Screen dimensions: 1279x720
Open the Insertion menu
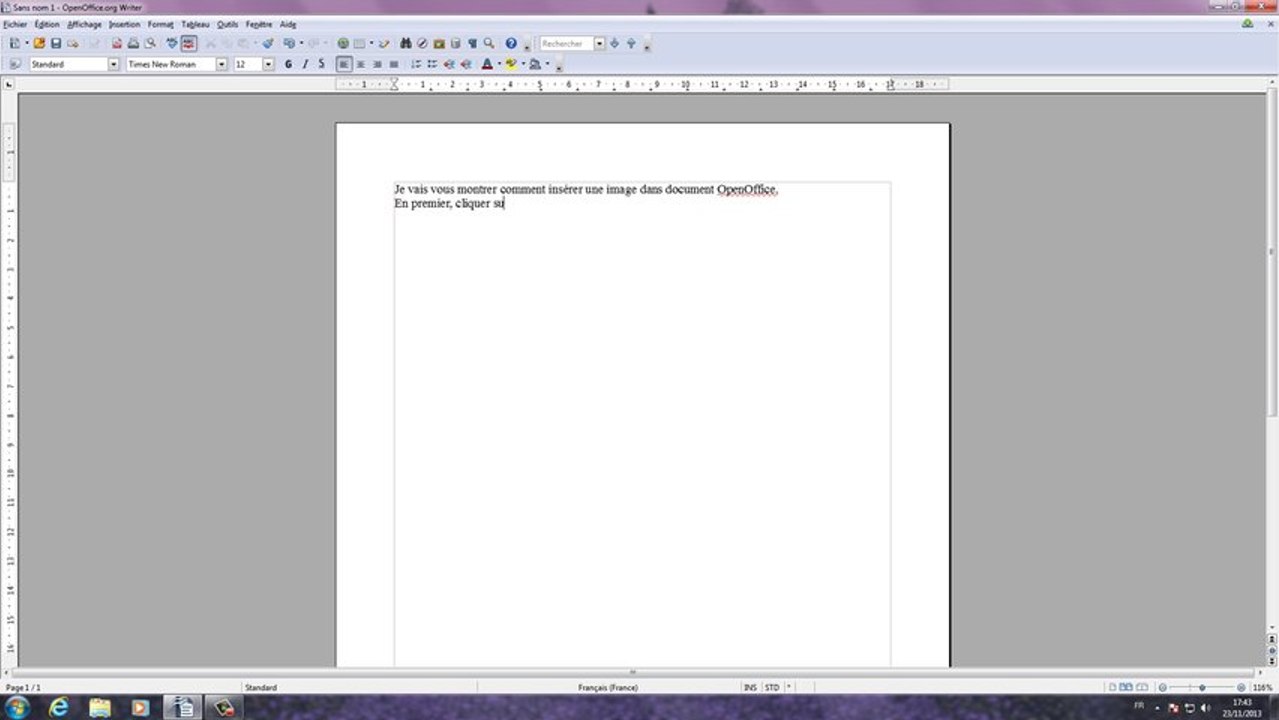124,24
